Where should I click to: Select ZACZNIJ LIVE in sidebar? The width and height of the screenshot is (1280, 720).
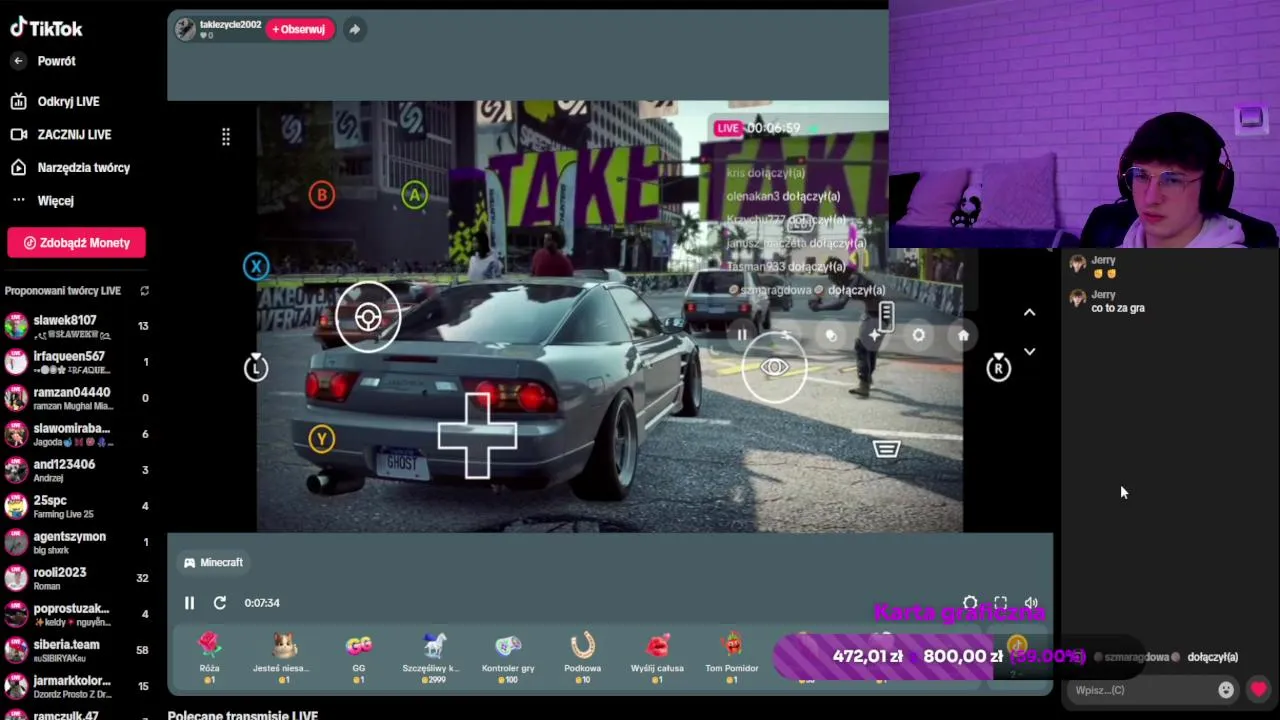[61, 134]
